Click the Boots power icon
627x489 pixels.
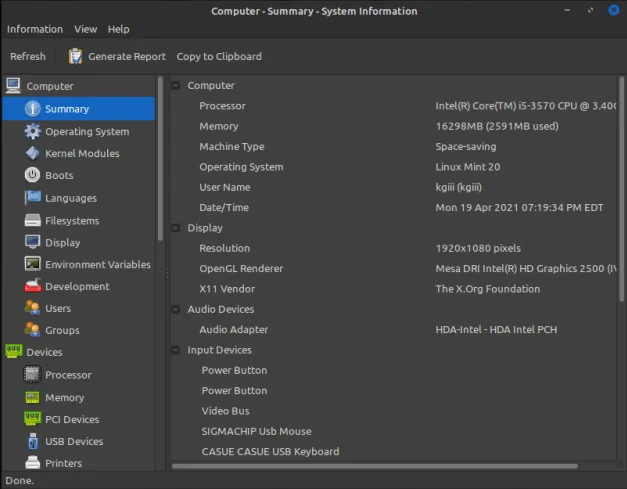point(32,175)
